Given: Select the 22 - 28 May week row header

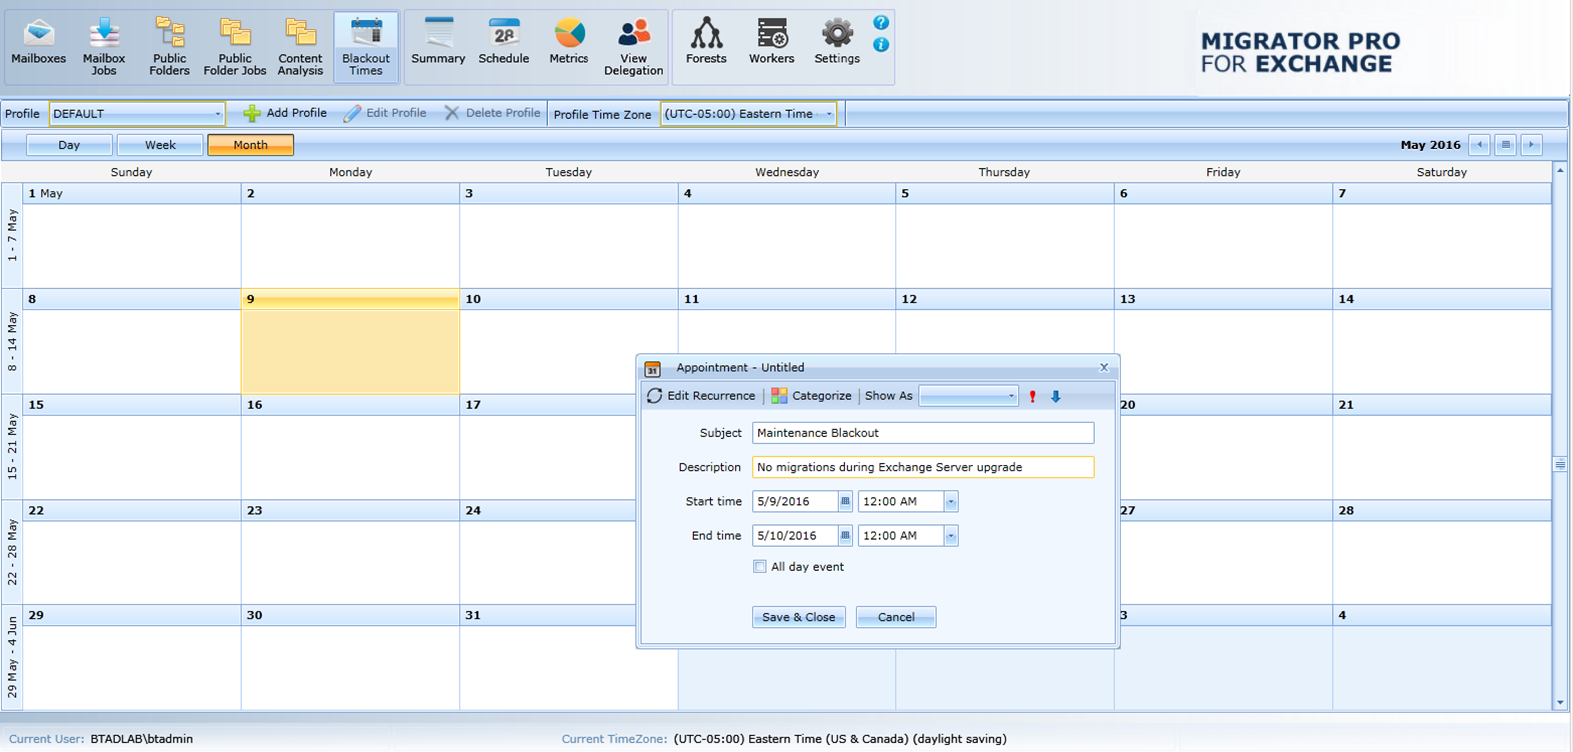Looking at the screenshot, I should pos(12,552).
